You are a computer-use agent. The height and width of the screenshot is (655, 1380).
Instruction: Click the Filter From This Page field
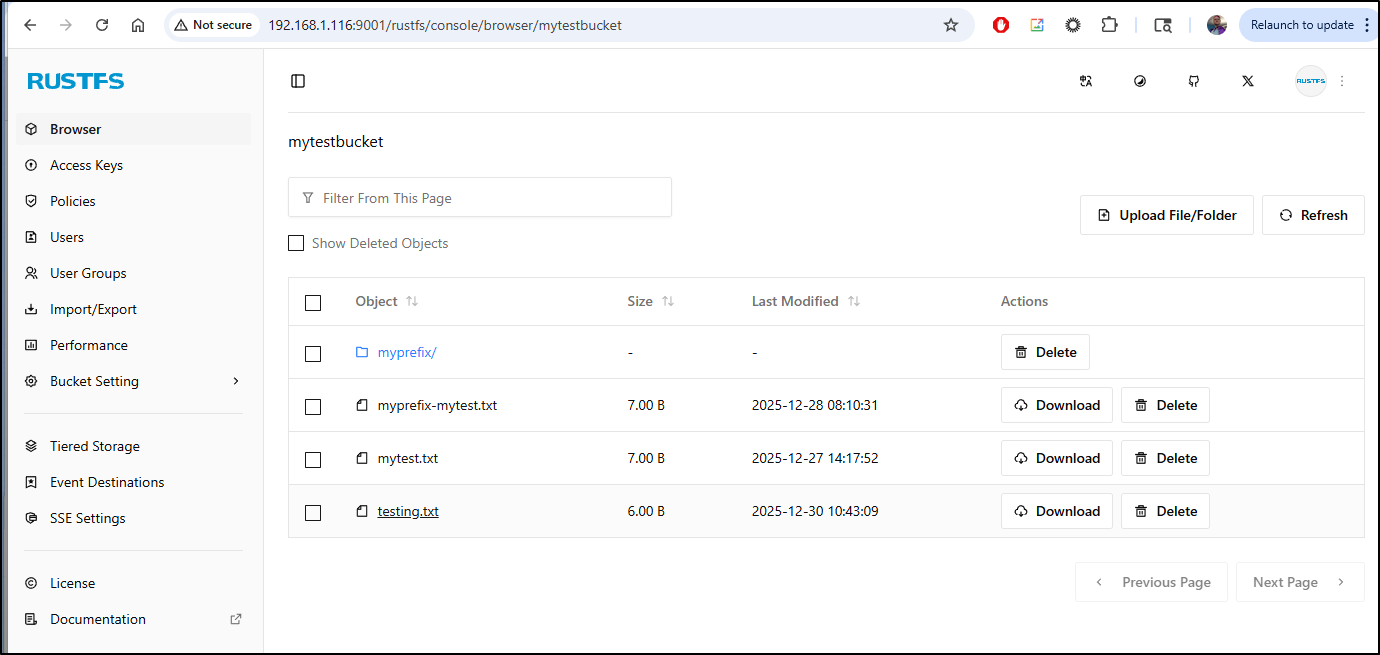tap(480, 198)
